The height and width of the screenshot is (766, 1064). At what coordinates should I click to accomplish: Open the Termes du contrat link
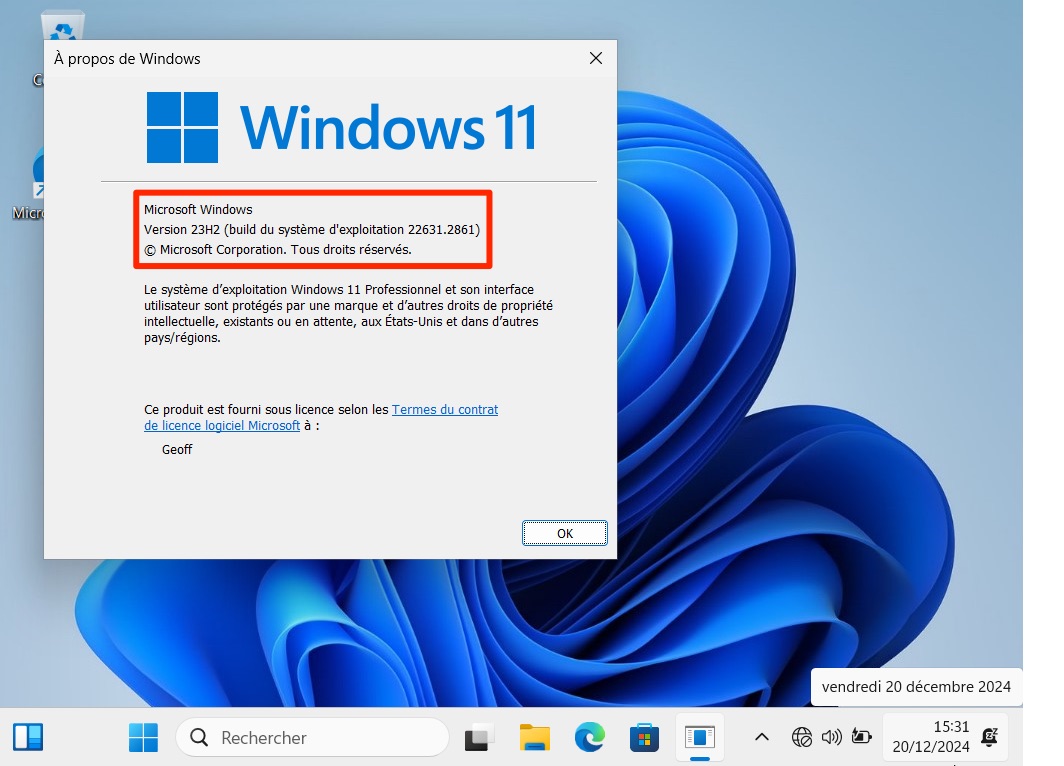click(445, 410)
